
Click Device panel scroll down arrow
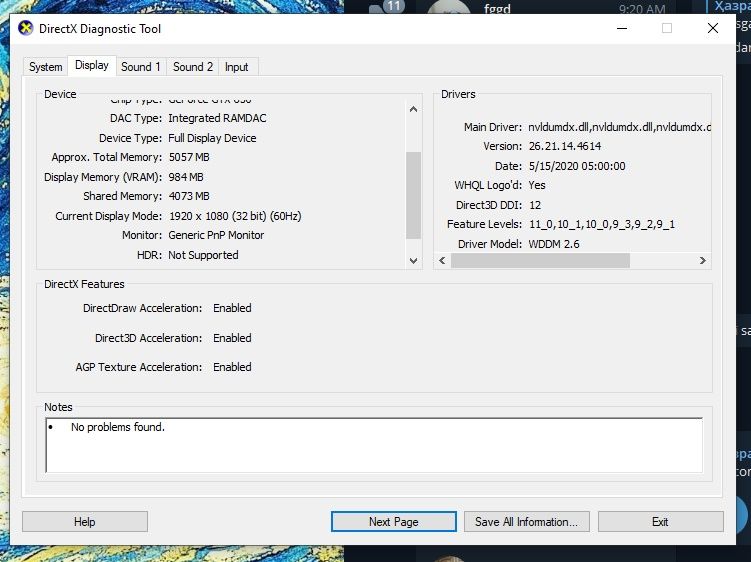[413, 261]
